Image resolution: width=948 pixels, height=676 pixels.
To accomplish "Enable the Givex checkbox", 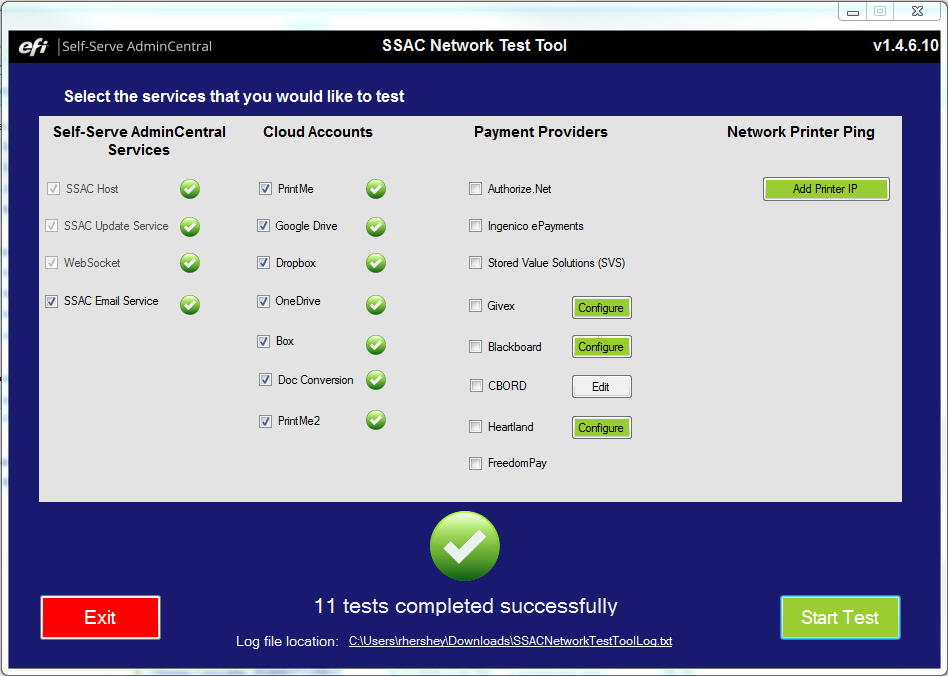I will pos(476,306).
